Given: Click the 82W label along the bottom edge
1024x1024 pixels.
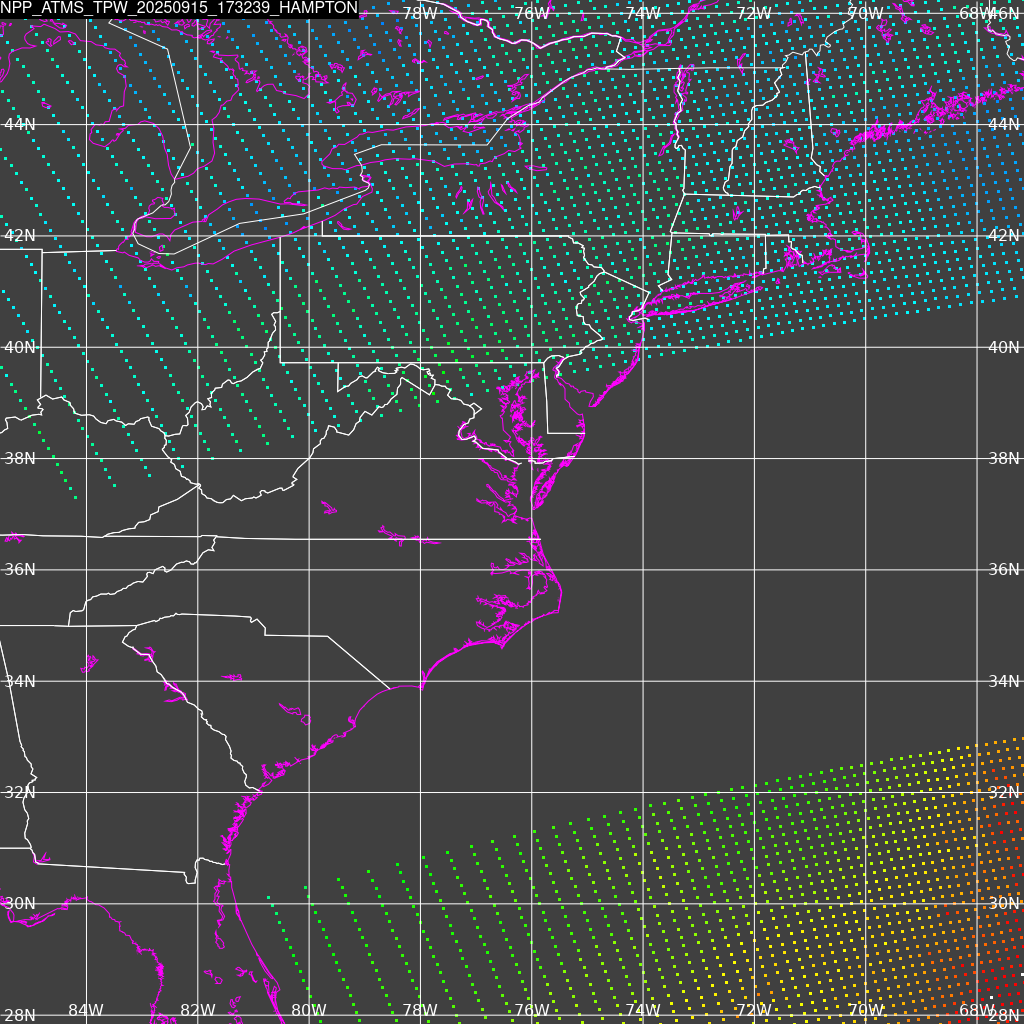Looking at the screenshot, I should pos(198,1010).
